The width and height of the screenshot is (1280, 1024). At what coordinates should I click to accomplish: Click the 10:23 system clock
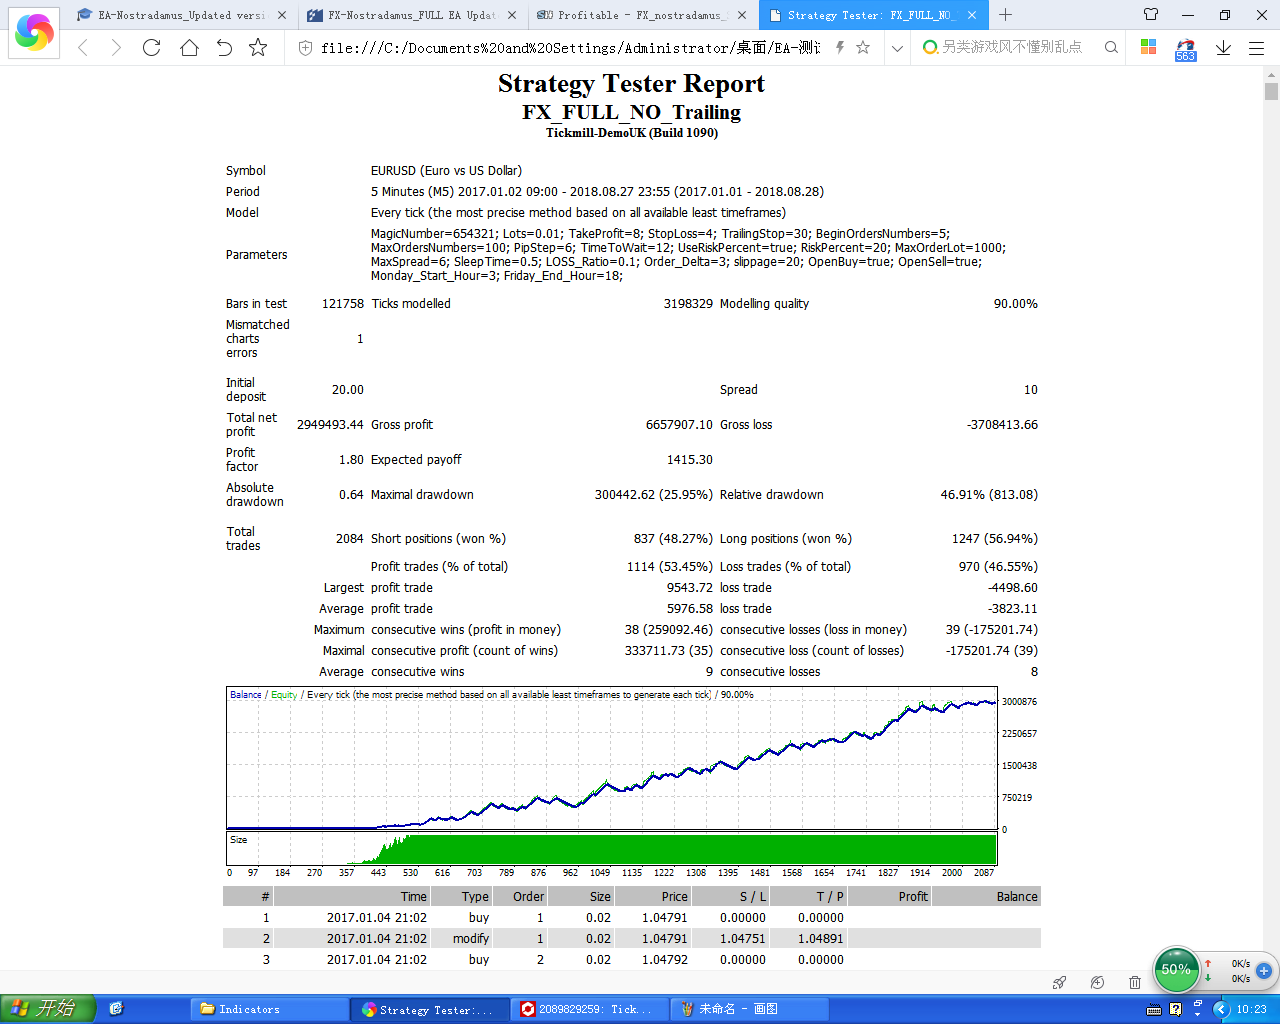[x=1252, y=1010]
